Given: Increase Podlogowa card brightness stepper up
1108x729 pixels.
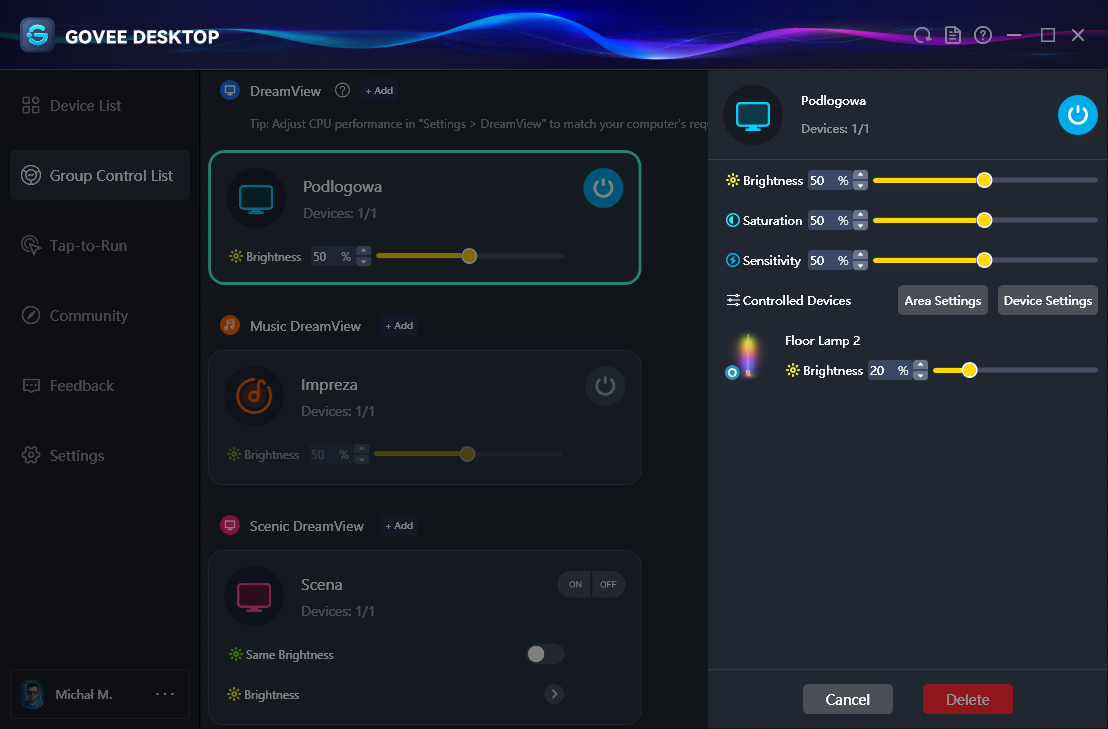Looking at the screenshot, I should pyautogui.click(x=363, y=251).
